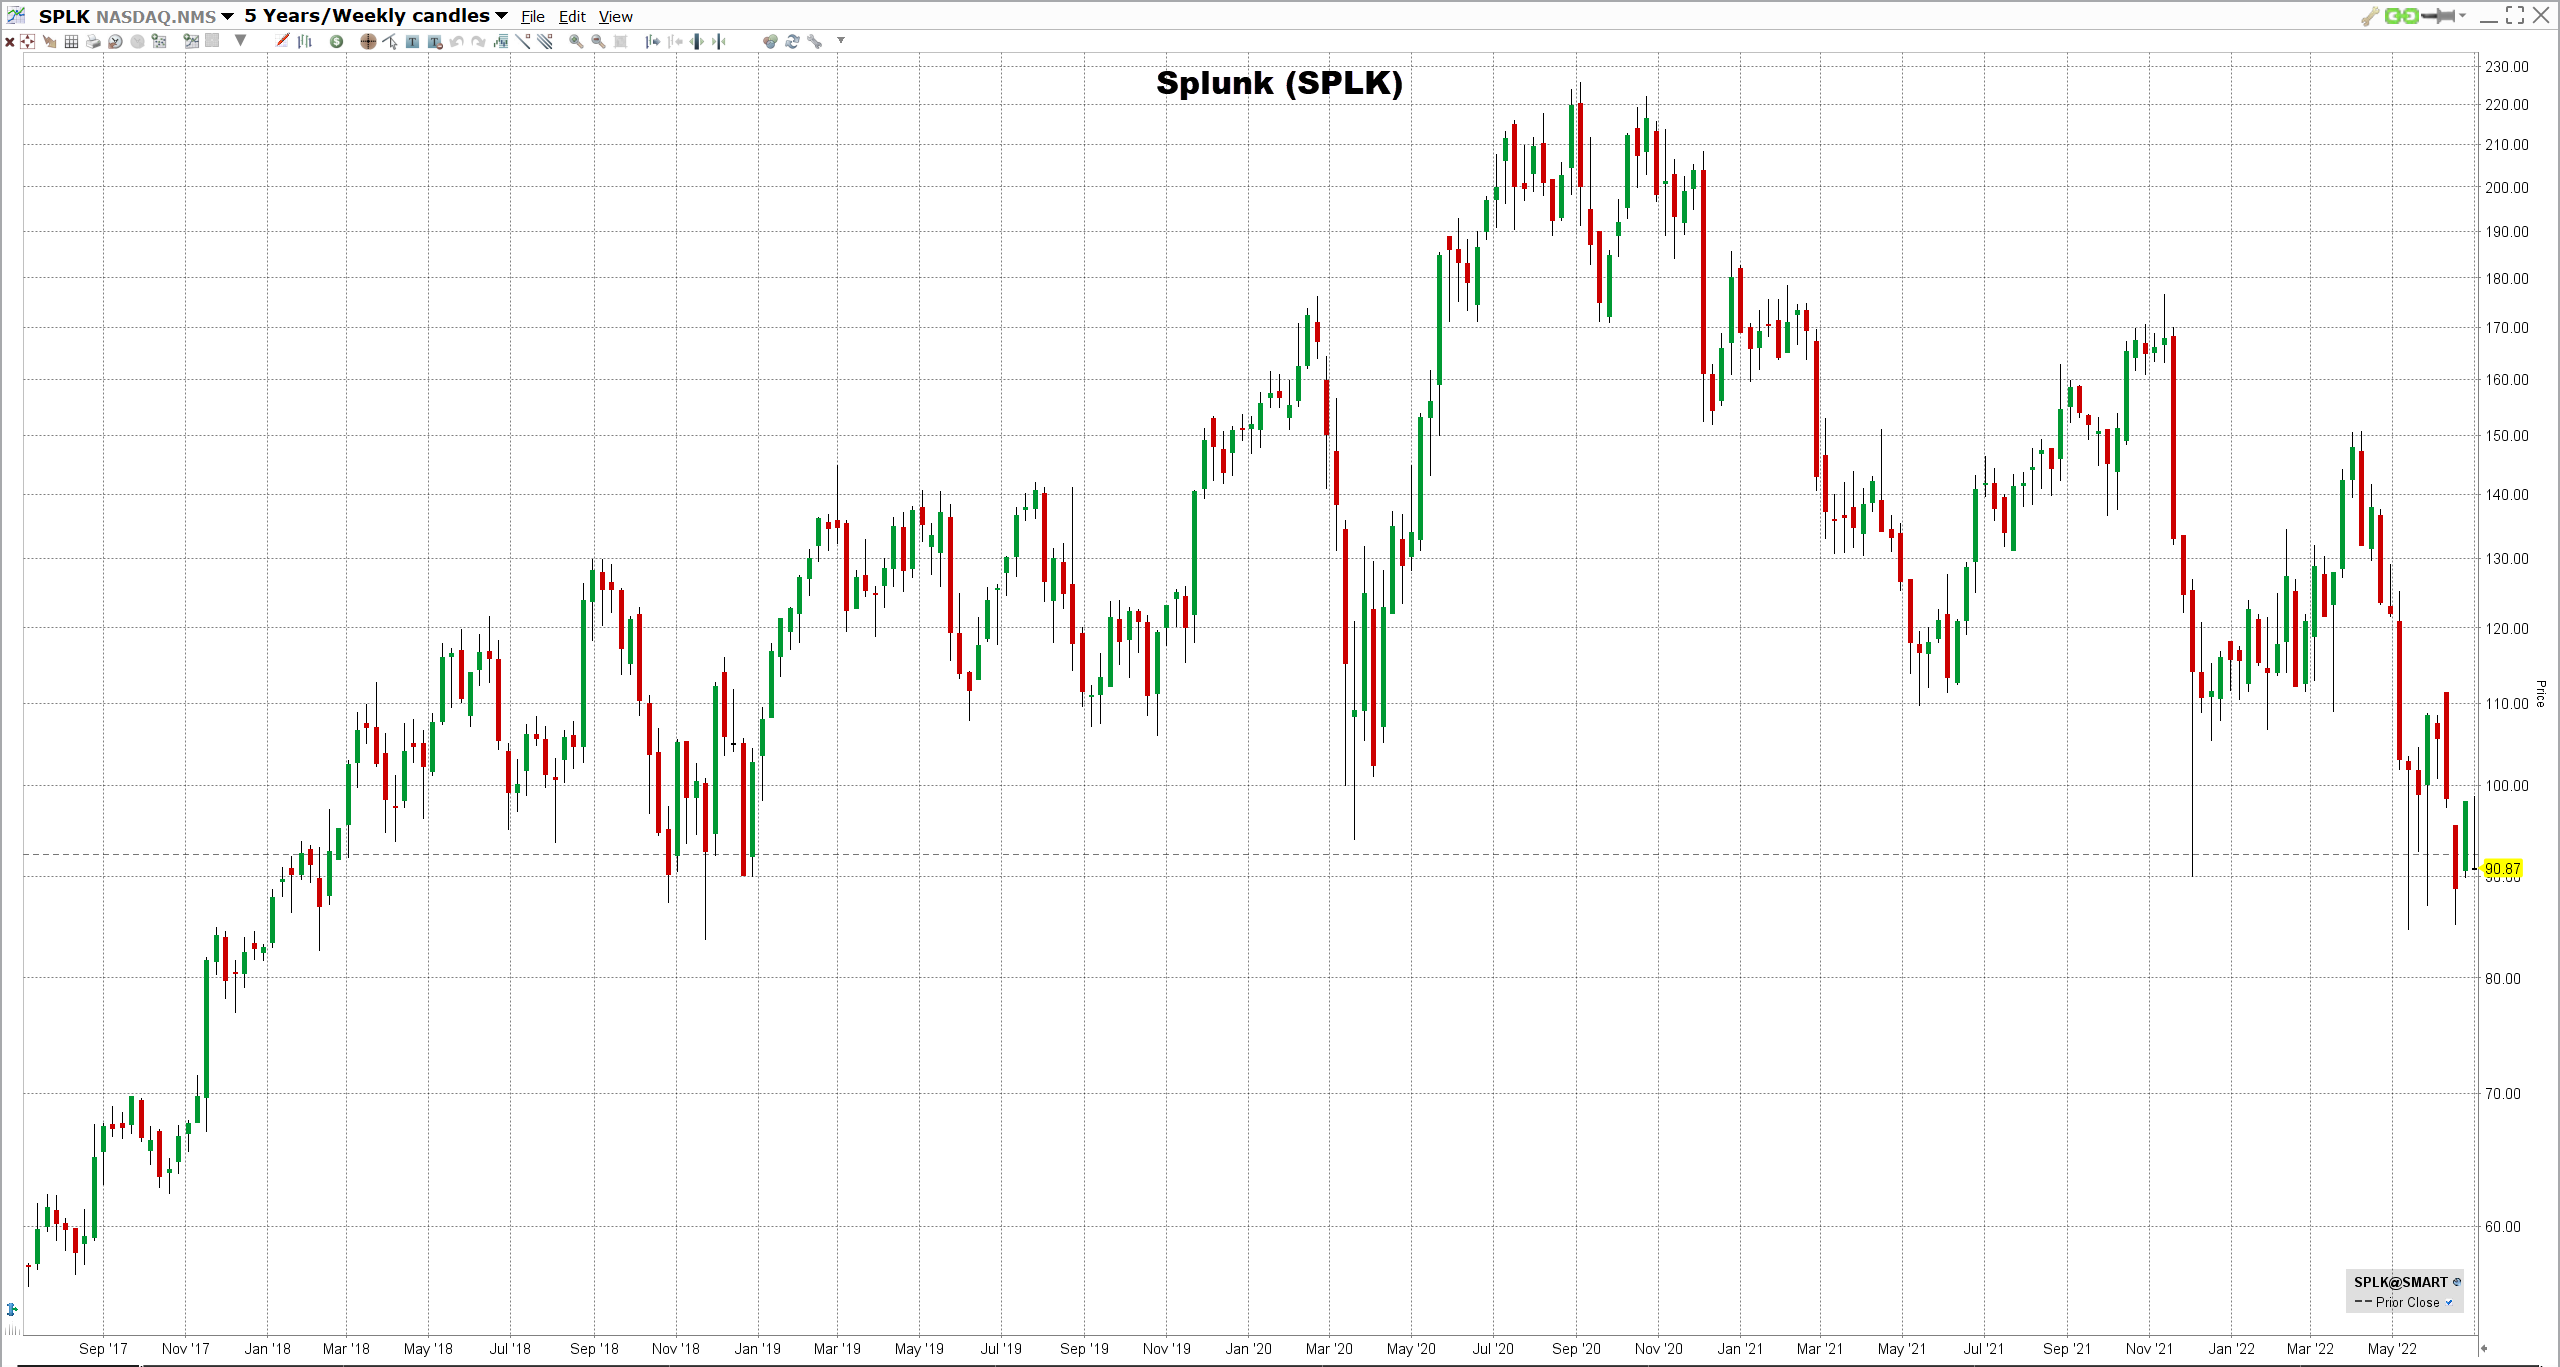Expand the arrow next to the pushpin

pos(2462,16)
